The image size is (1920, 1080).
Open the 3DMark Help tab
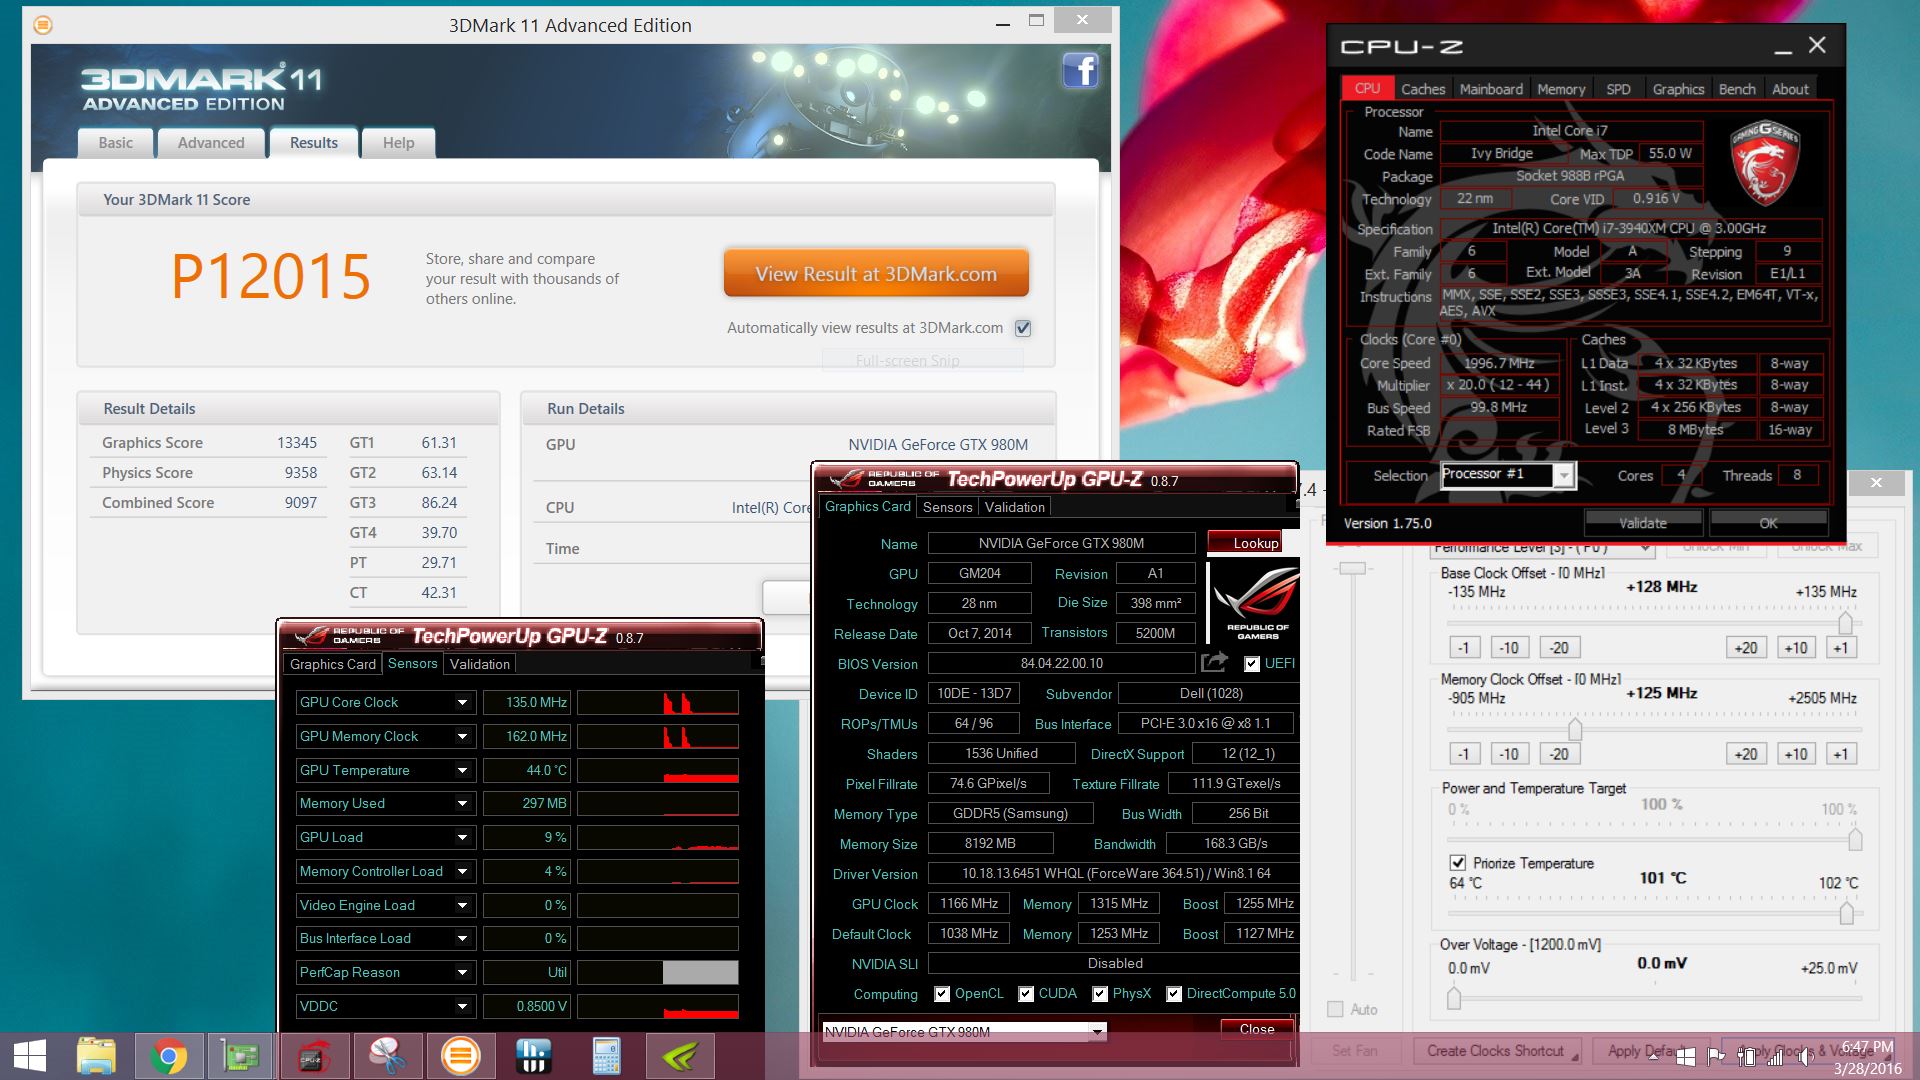point(398,143)
